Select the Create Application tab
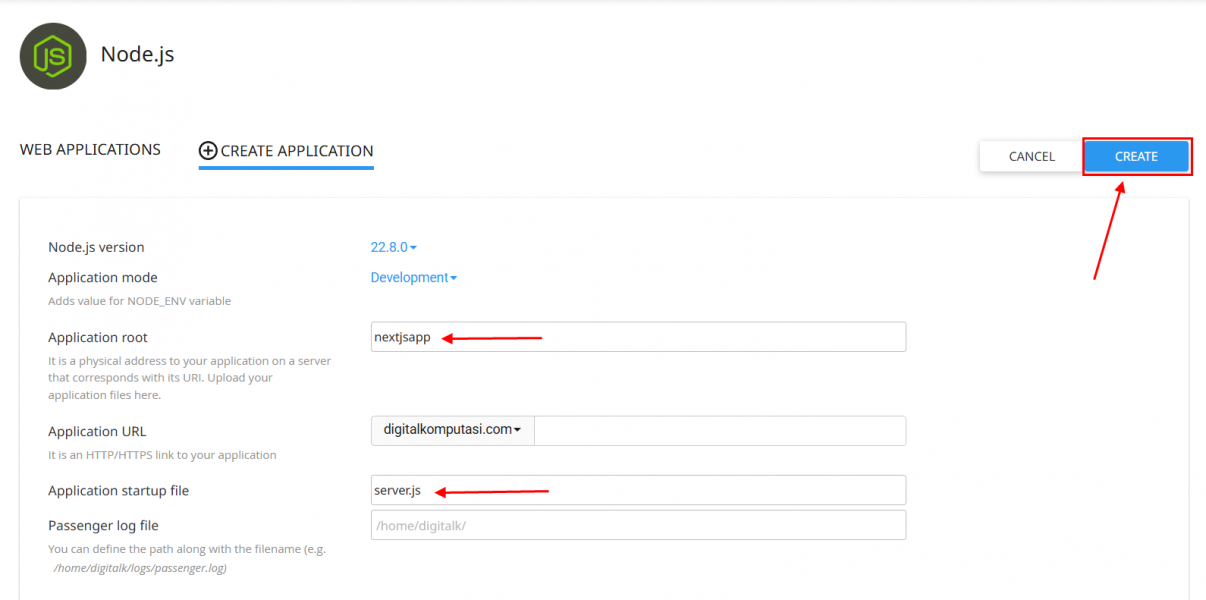The height and width of the screenshot is (600, 1206). (286, 151)
